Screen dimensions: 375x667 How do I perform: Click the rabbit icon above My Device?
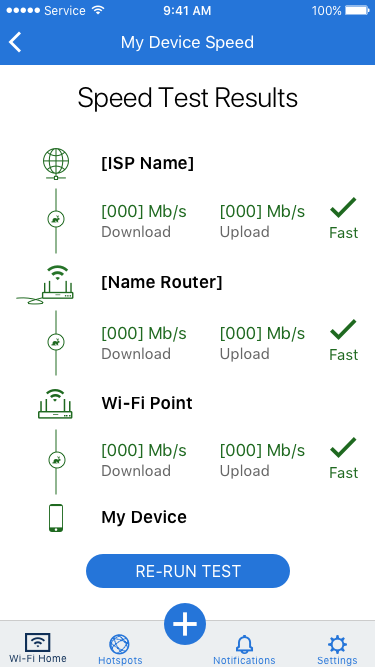coord(56,460)
